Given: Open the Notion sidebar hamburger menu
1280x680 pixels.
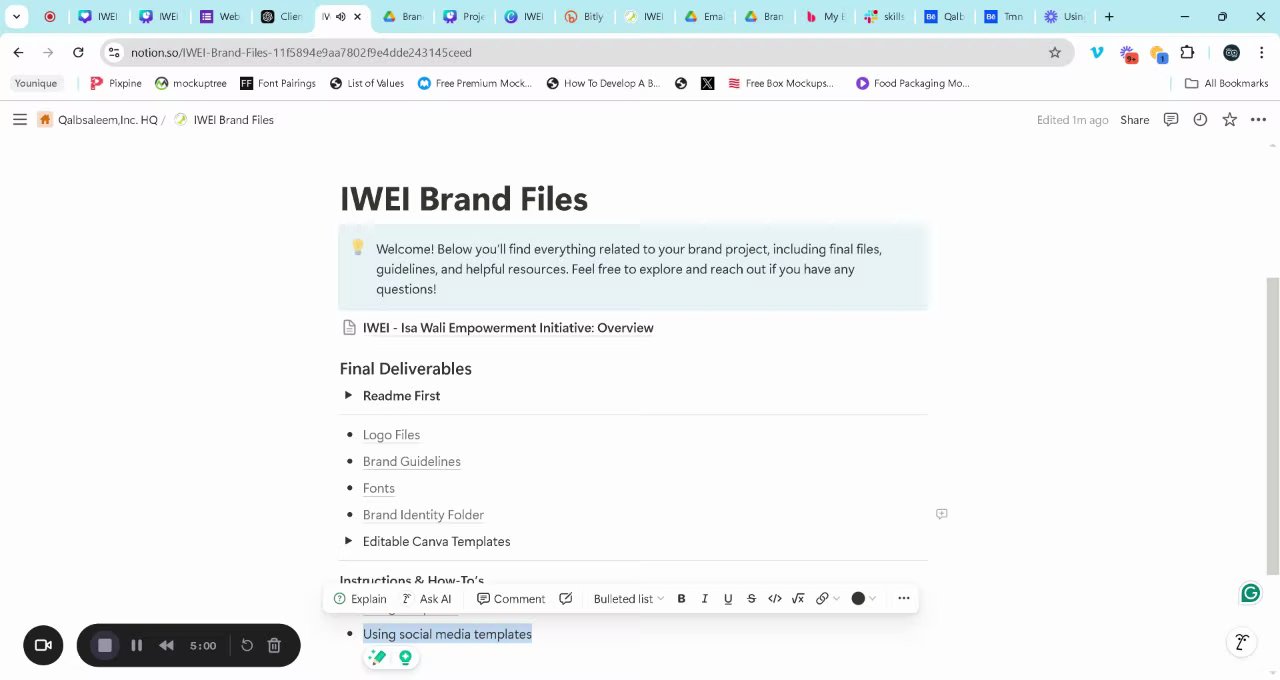Looking at the screenshot, I should (x=19, y=120).
